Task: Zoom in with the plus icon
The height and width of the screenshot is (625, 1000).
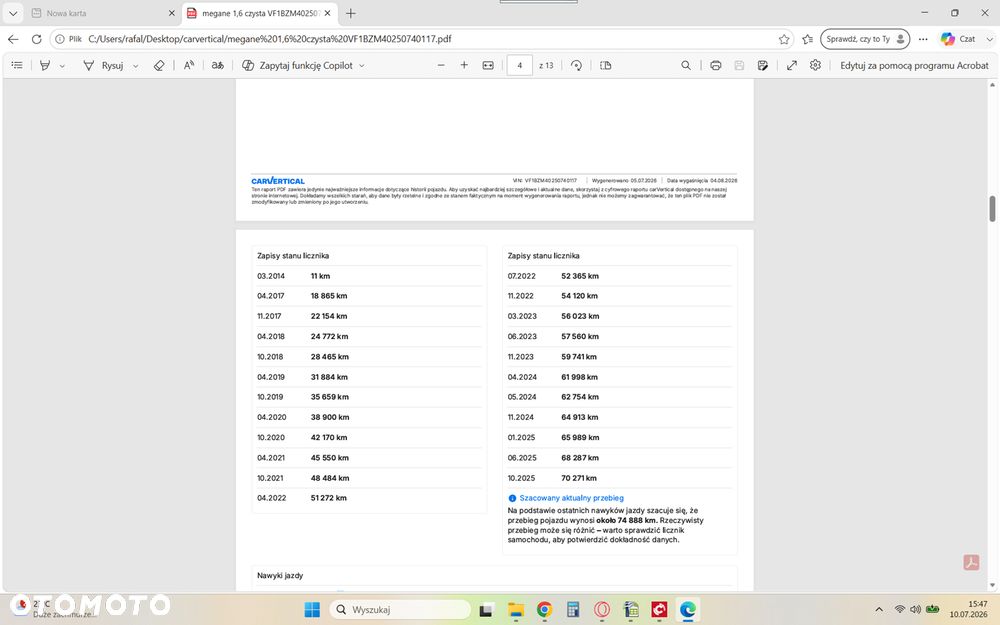Action: coord(464,65)
